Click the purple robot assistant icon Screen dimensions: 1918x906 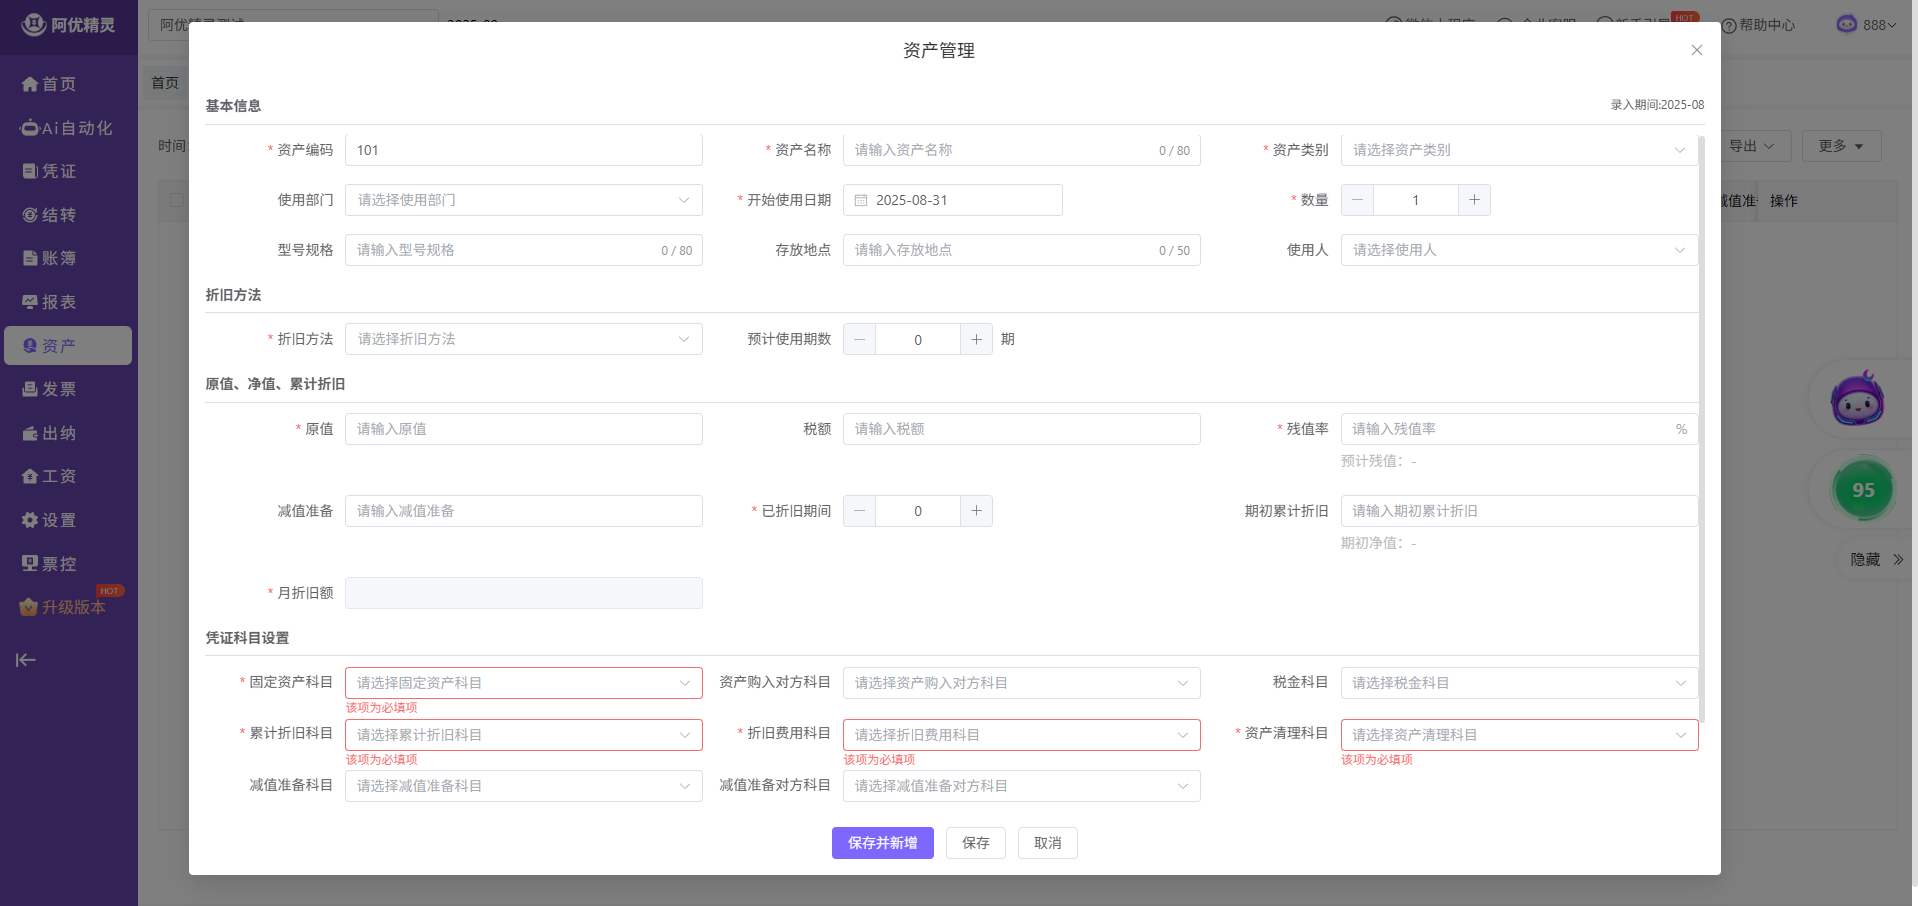pos(1857,400)
